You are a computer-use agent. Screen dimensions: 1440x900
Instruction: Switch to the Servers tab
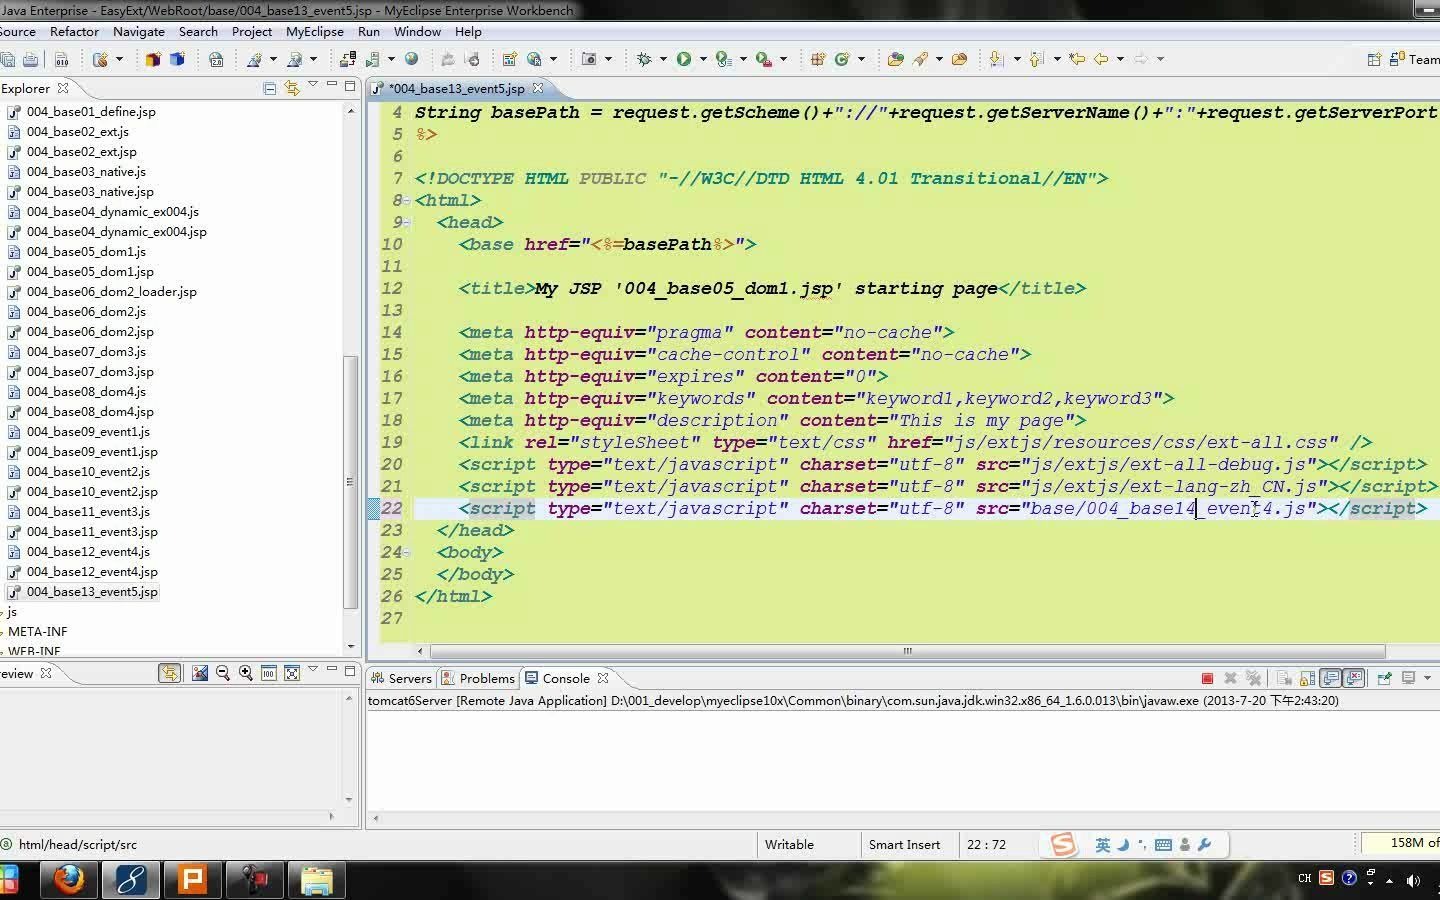(401, 678)
